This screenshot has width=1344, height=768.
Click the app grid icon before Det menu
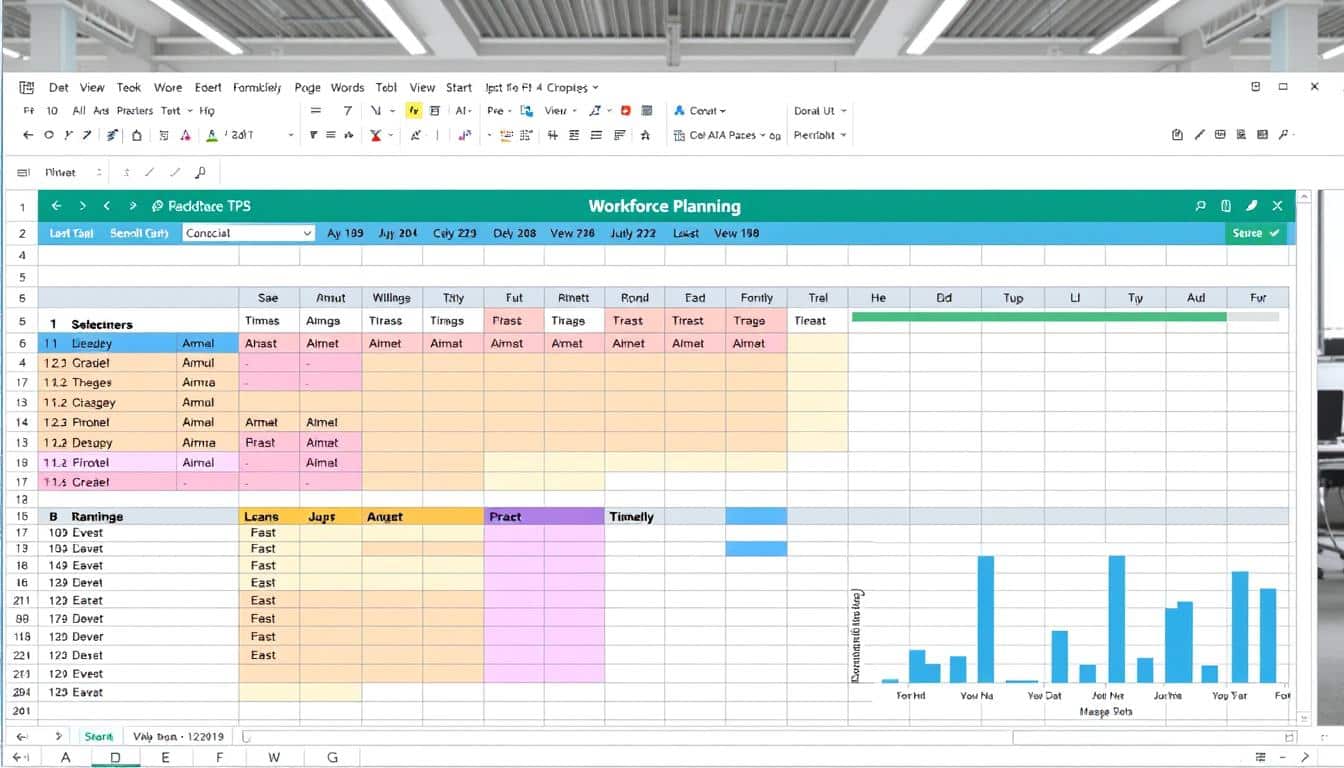(x=27, y=87)
